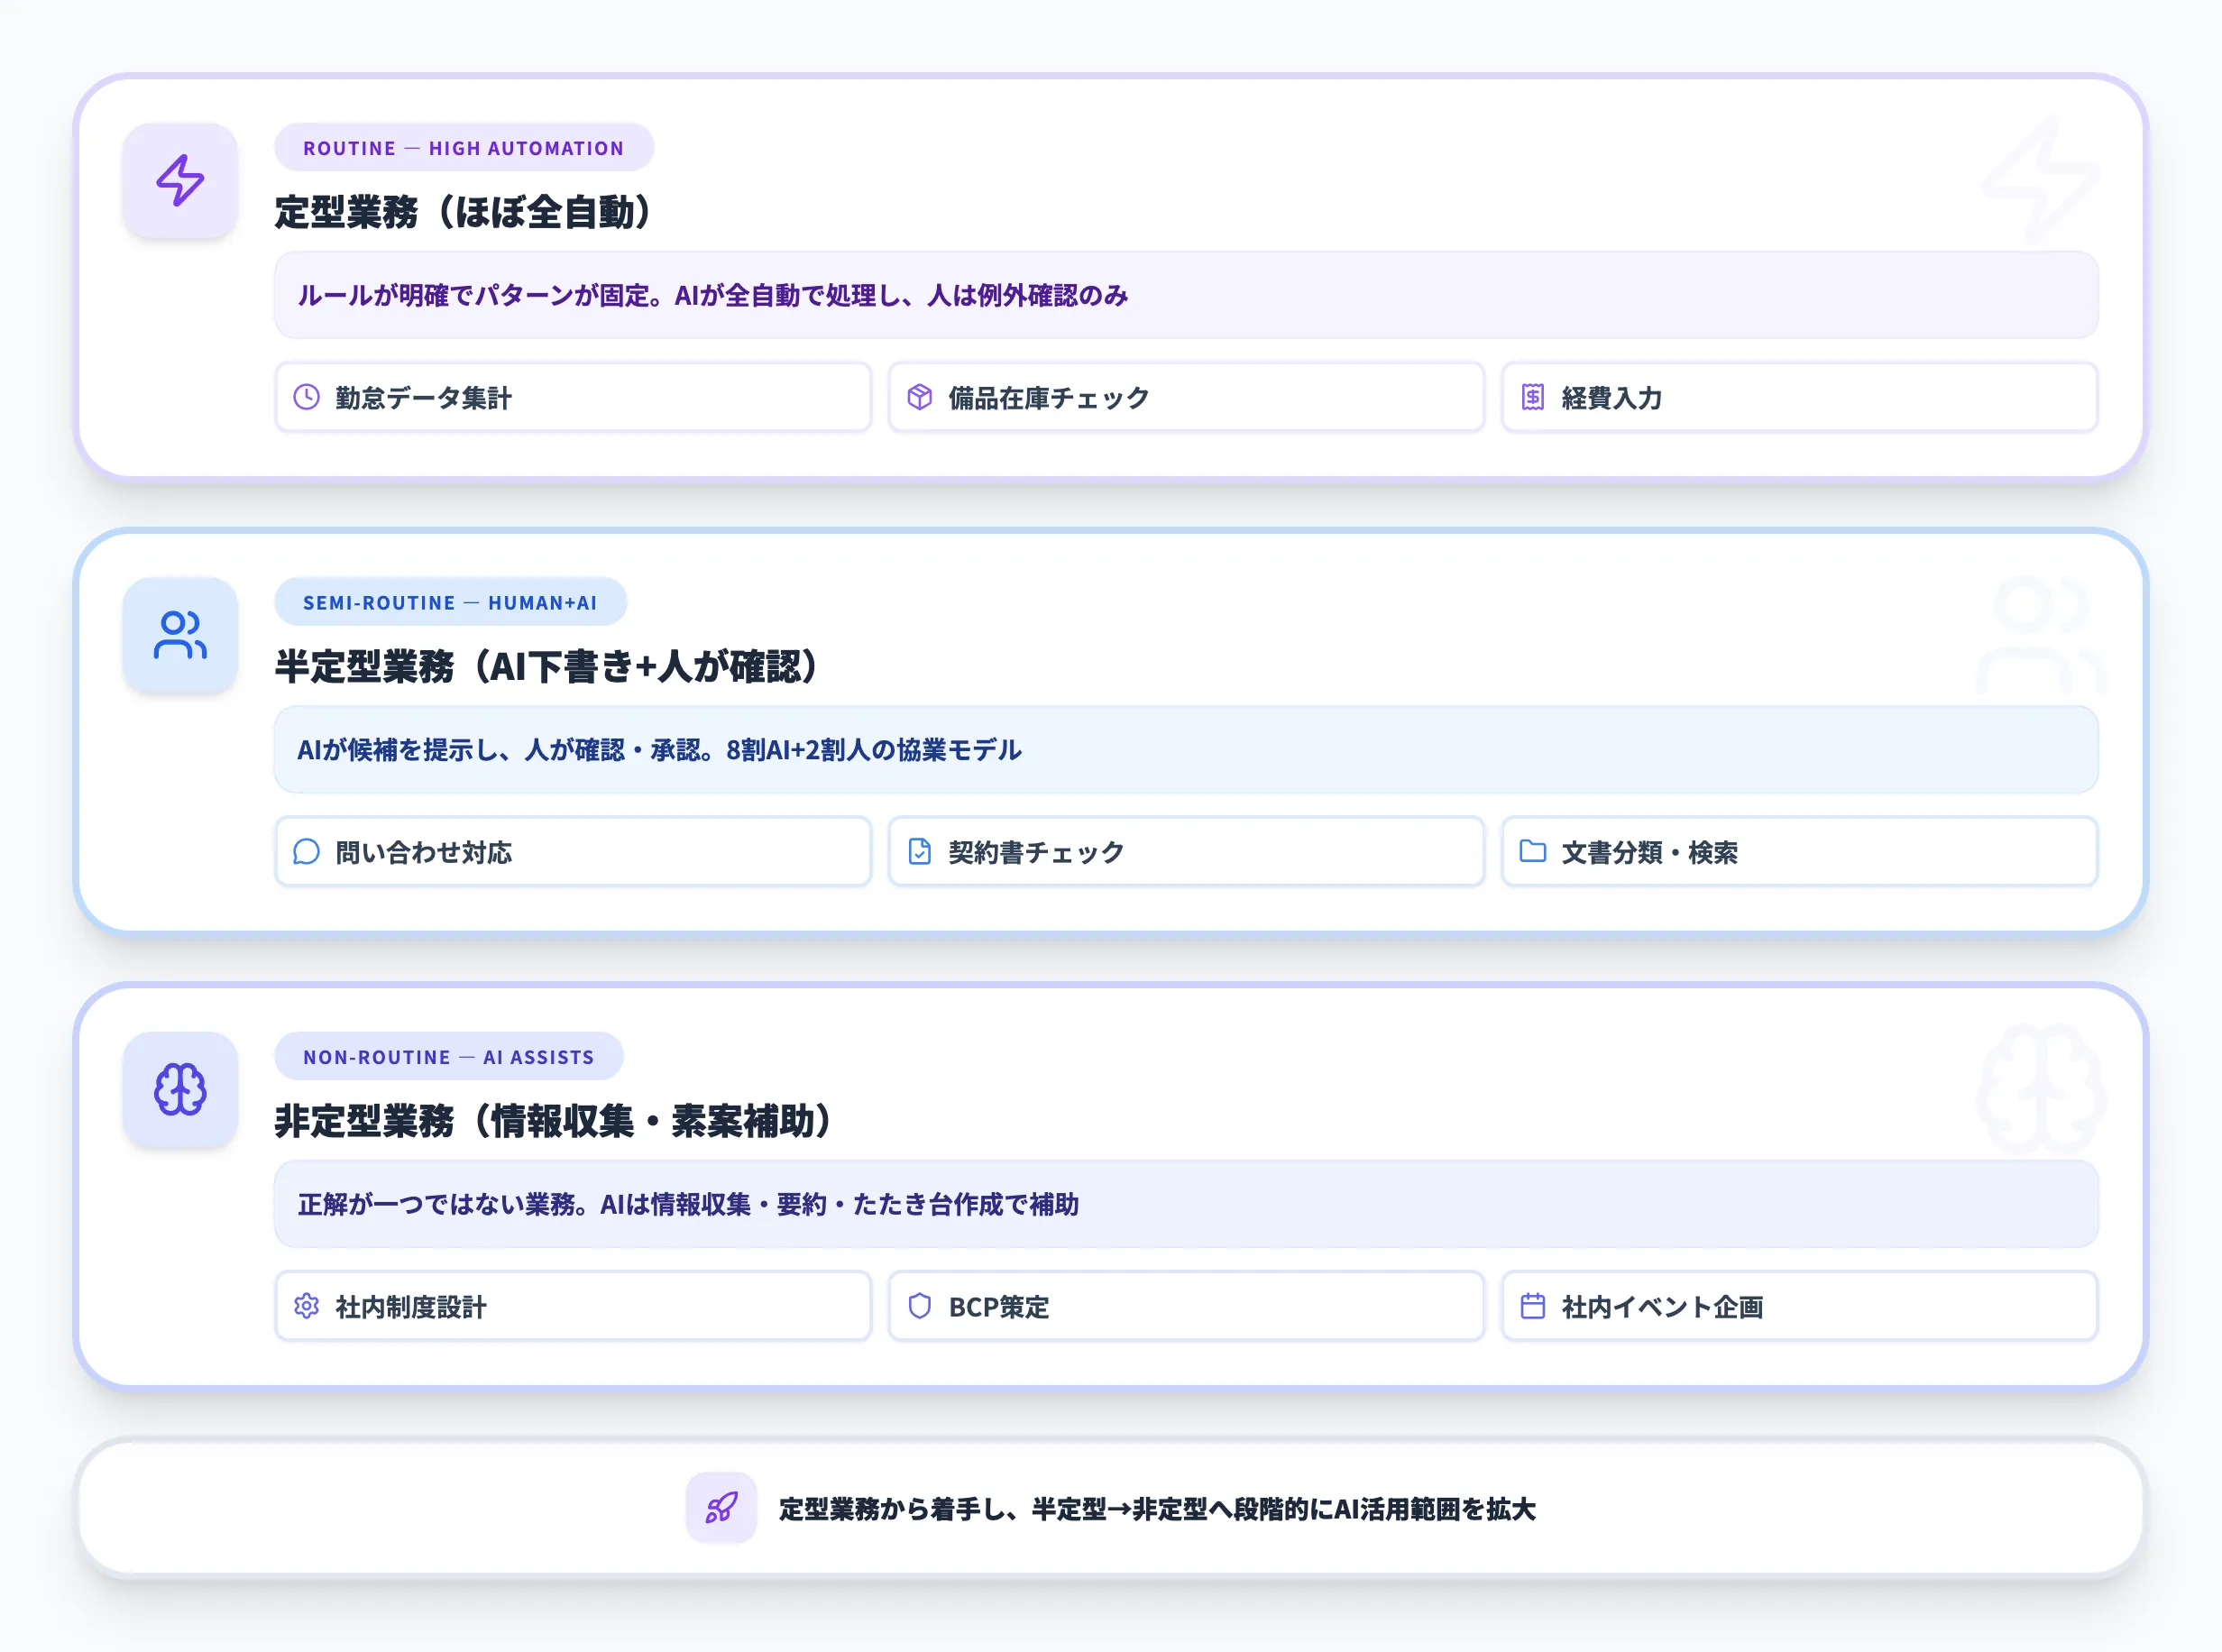This screenshot has width=2222, height=1652.
Task: Open the 社内イベント企画 task chip
Action: (x=1798, y=1306)
